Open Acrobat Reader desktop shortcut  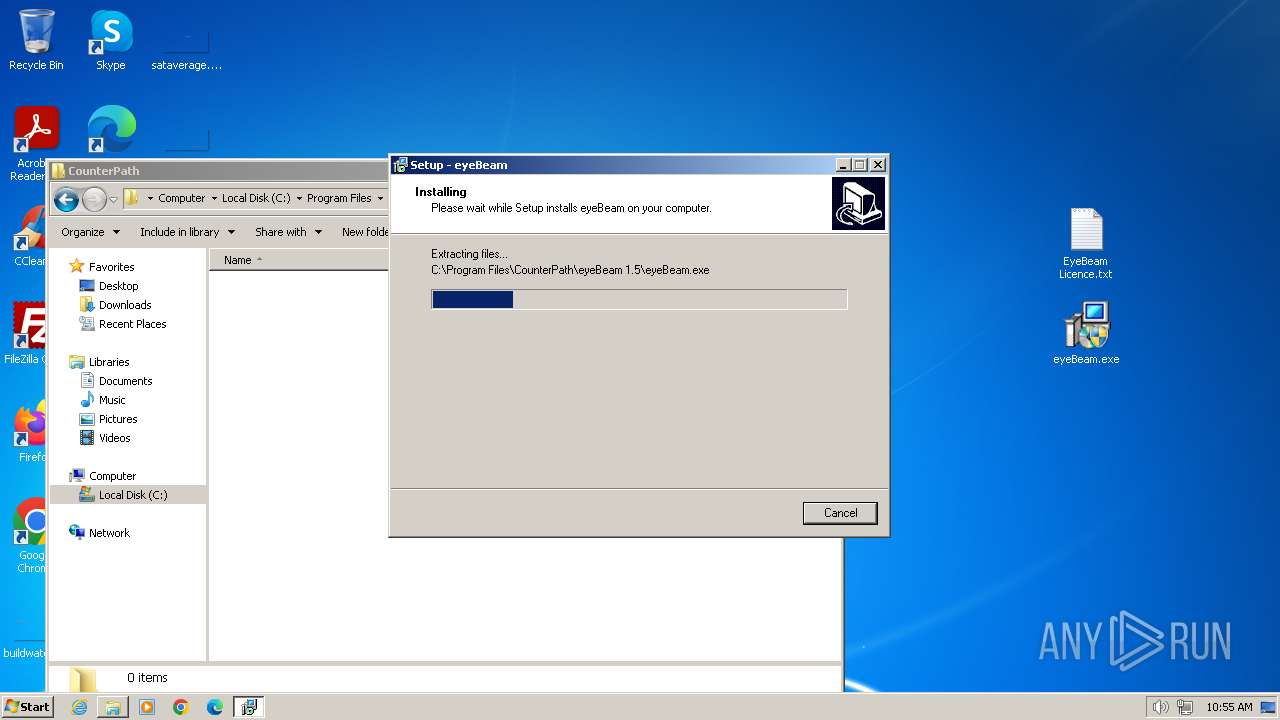click(x=34, y=143)
